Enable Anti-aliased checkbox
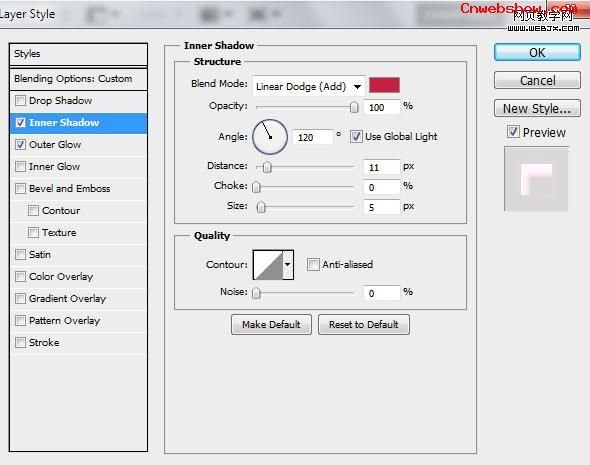This screenshot has width=590, height=465. (313, 264)
